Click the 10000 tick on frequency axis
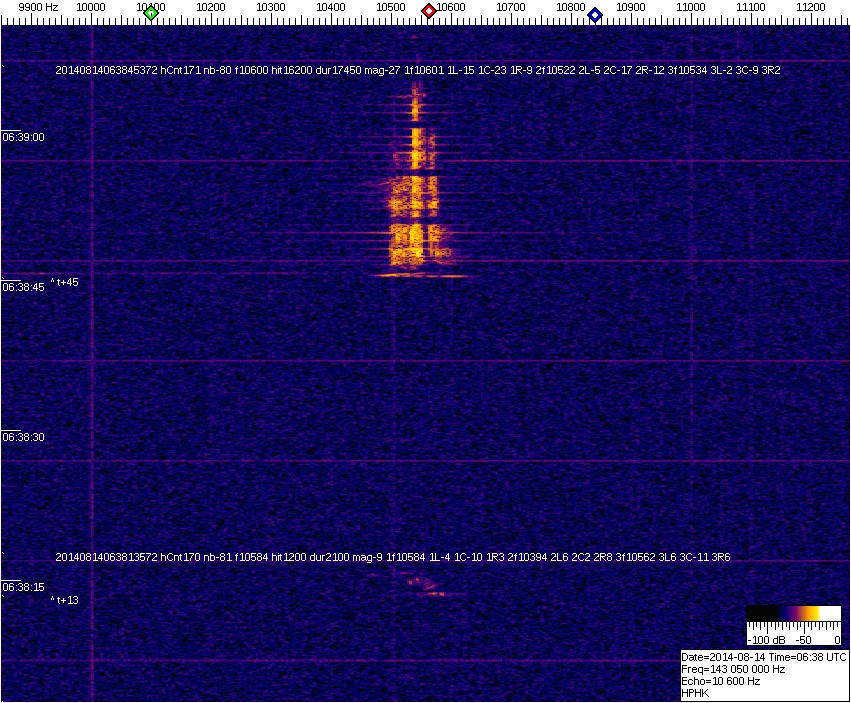The width and height of the screenshot is (851, 703). coord(91,8)
